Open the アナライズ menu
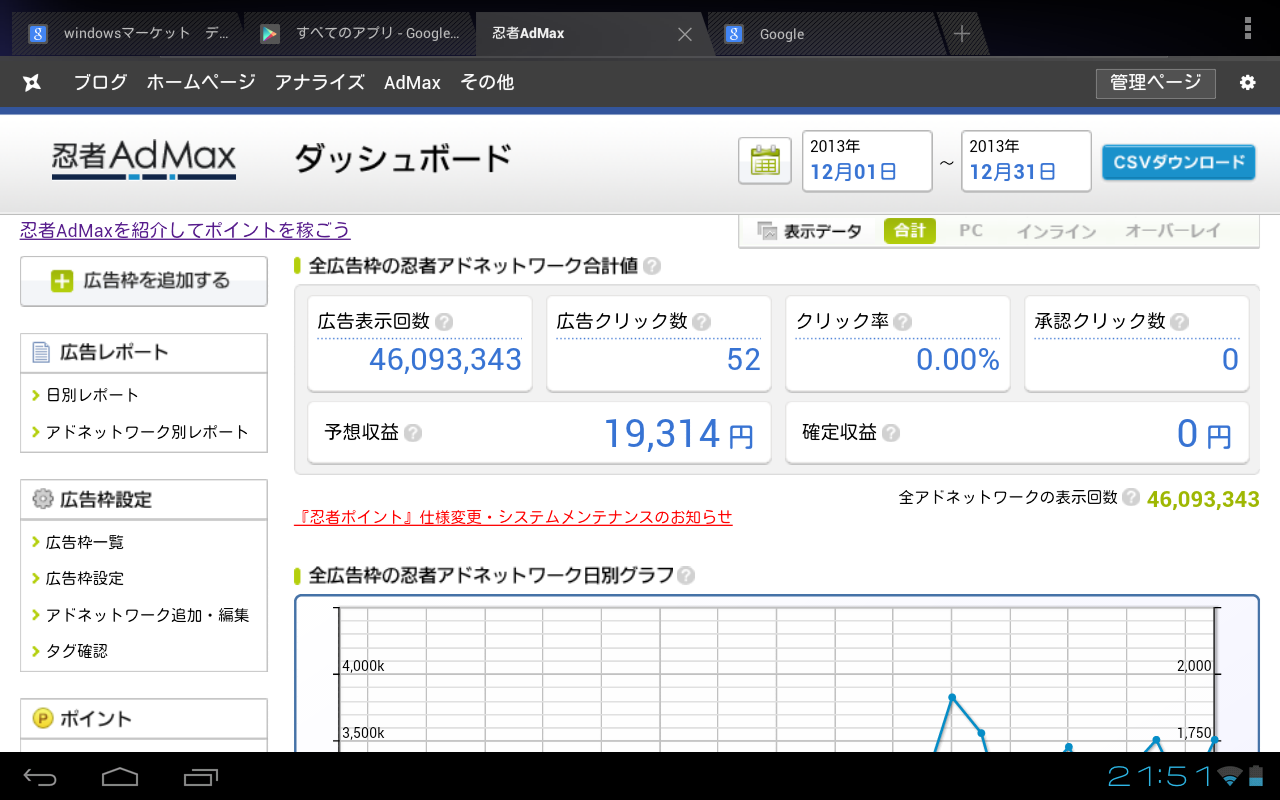The height and width of the screenshot is (800, 1280). (320, 83)
